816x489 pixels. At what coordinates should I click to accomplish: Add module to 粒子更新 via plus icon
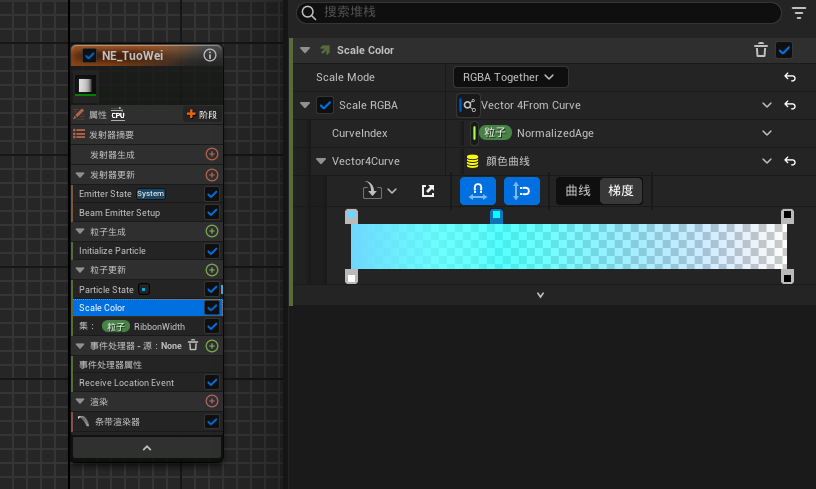point(212,270)
